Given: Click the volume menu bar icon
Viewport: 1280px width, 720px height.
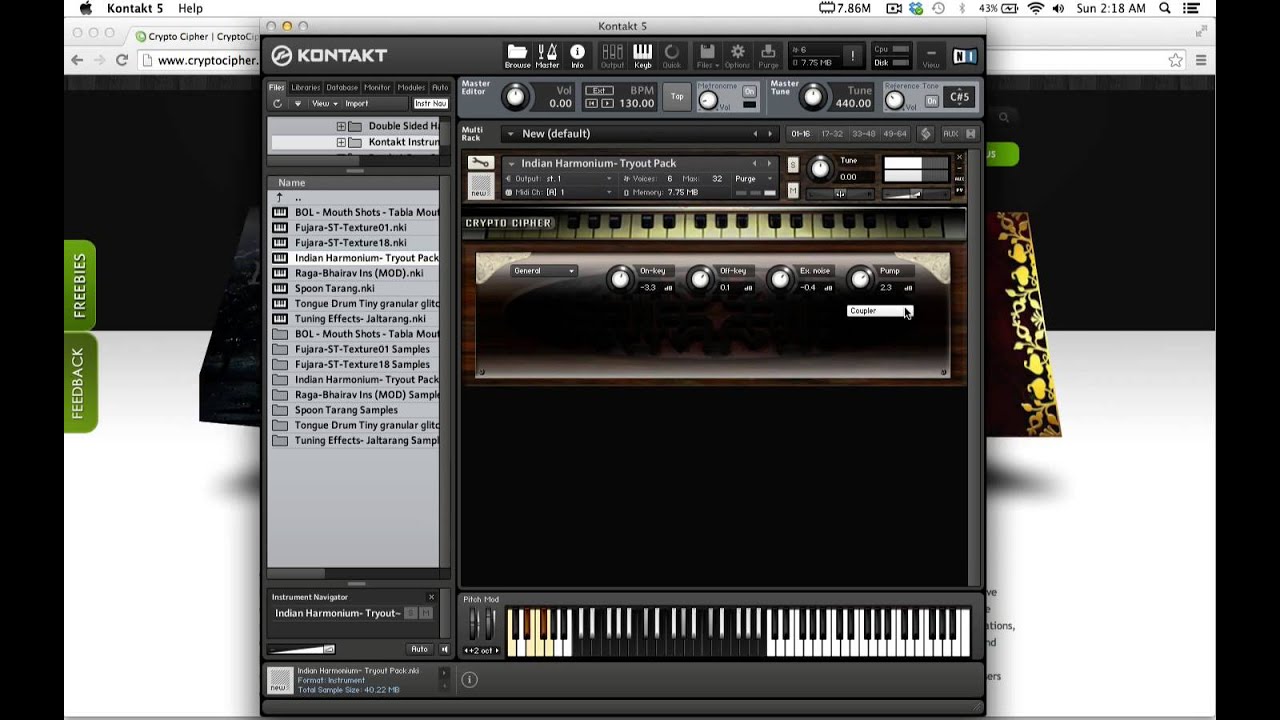Looking at the screenshot, I should (1058, 8).
